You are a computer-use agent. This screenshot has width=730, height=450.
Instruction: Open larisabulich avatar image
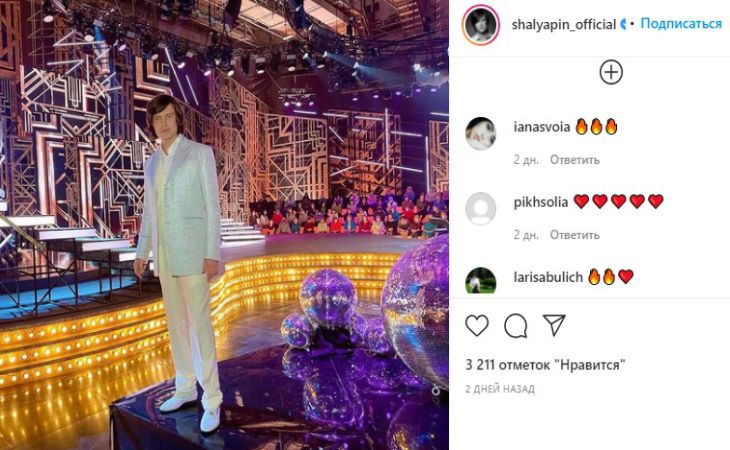click(480, 281)
